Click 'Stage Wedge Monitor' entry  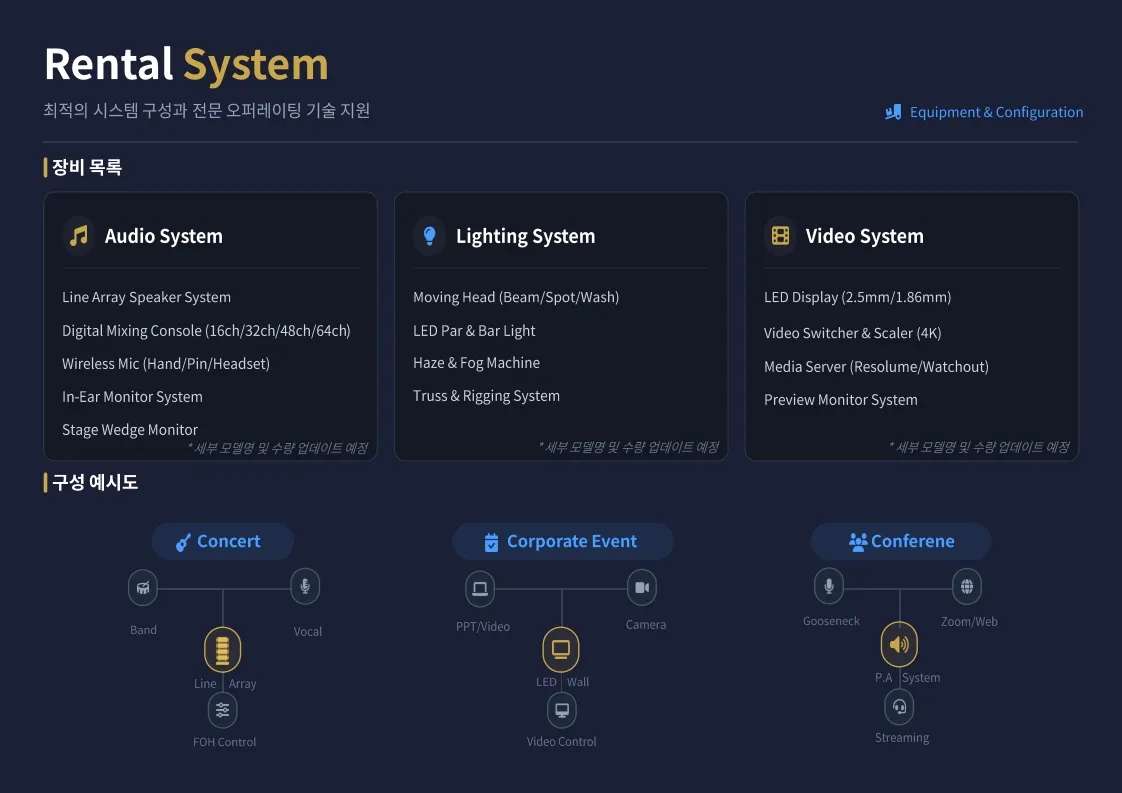tap(130, 429)
